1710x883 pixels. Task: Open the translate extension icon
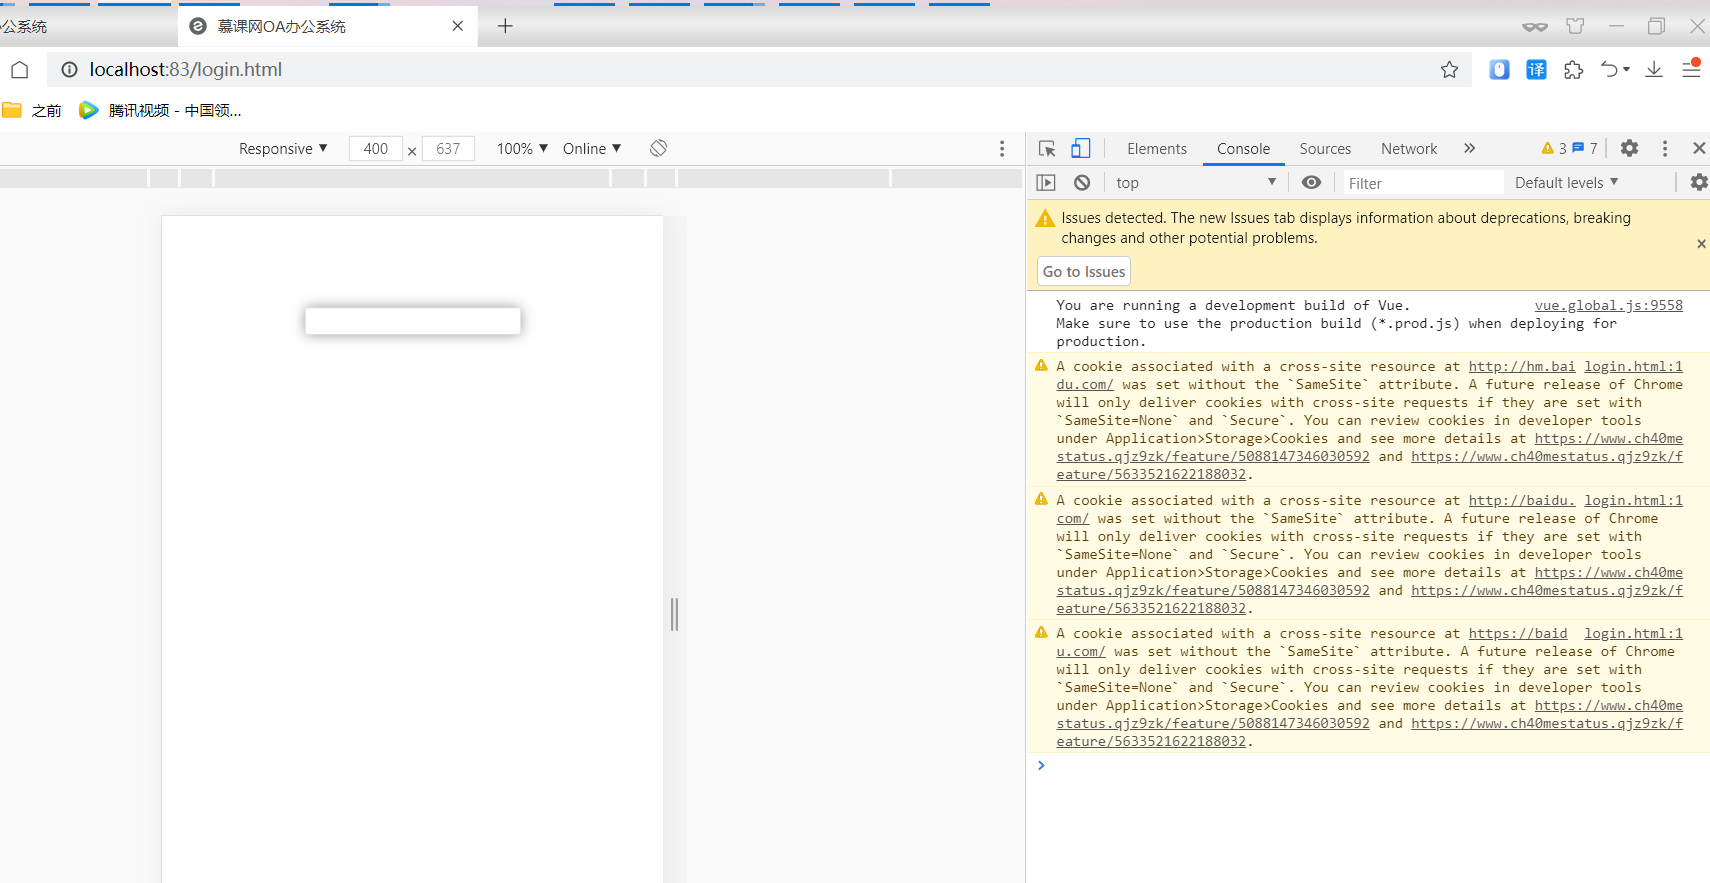pyautogui.click(x=1536, y=69)
